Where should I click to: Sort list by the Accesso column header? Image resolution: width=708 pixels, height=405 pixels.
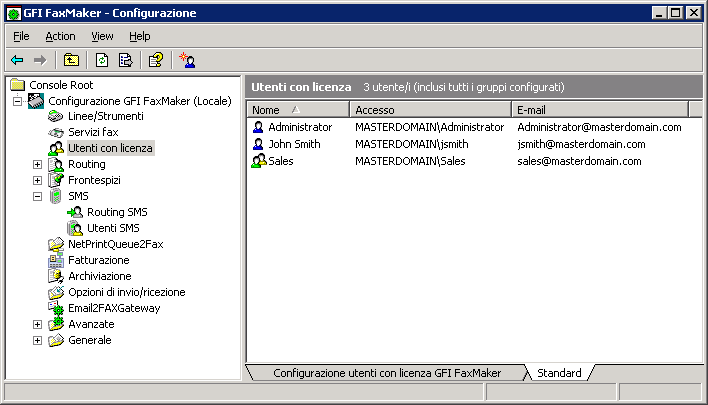(430, 110)
